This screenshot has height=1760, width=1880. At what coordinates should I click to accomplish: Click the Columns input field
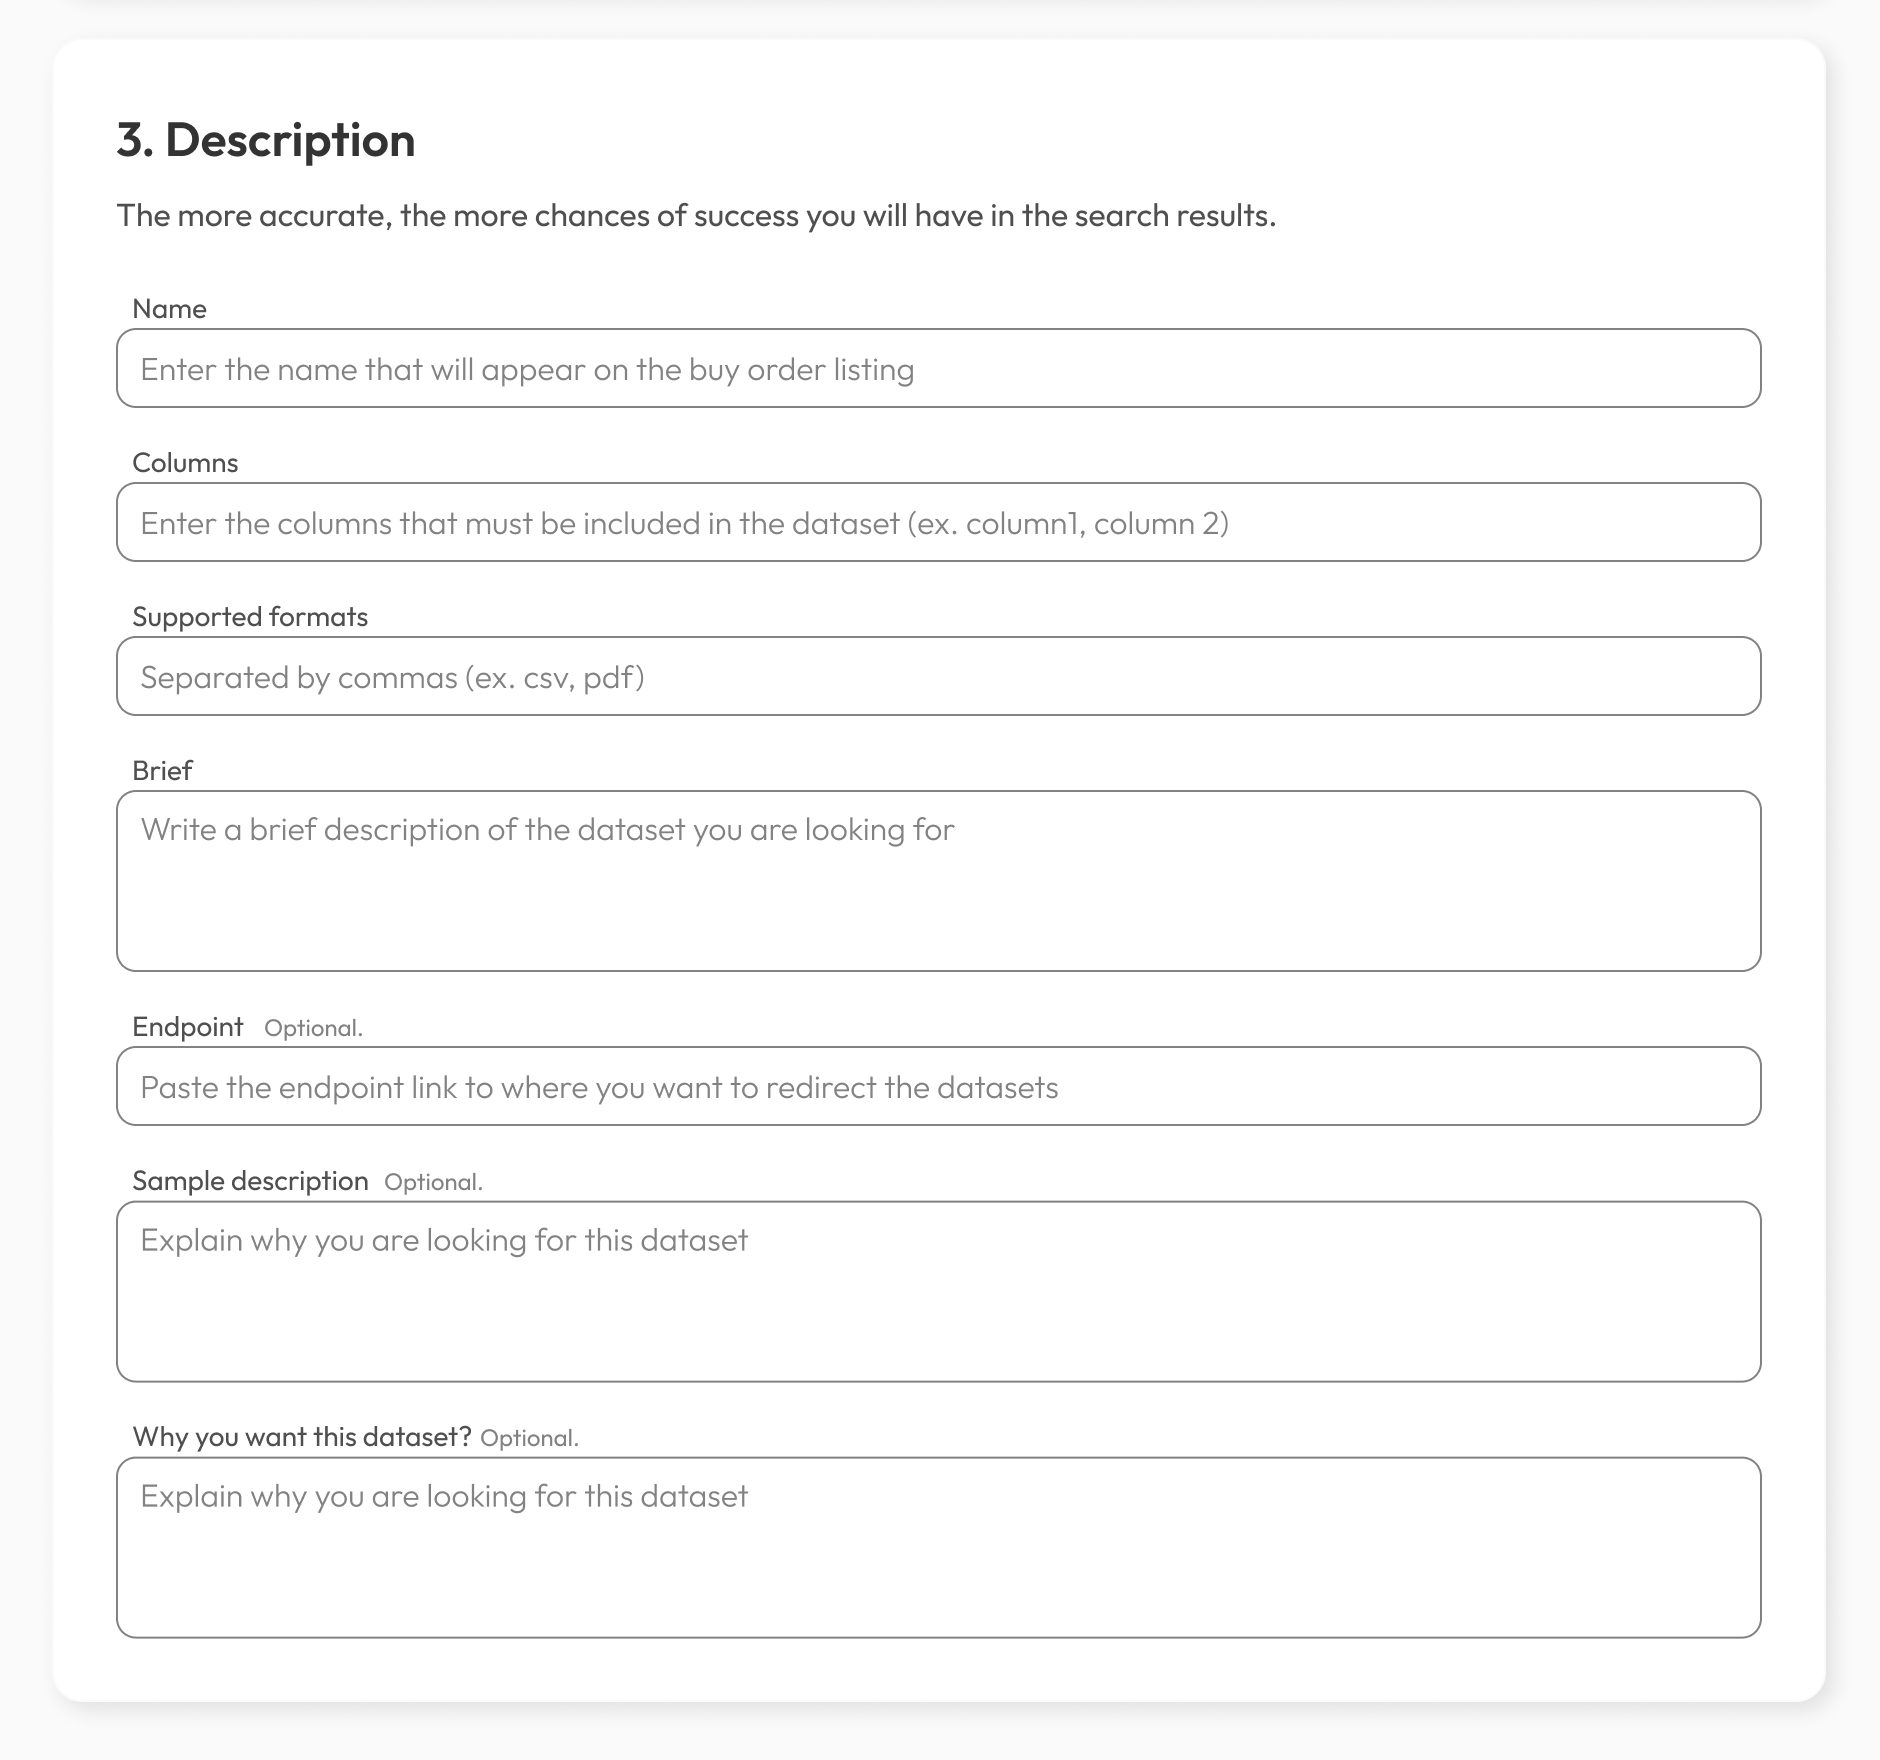click(938, 522)
